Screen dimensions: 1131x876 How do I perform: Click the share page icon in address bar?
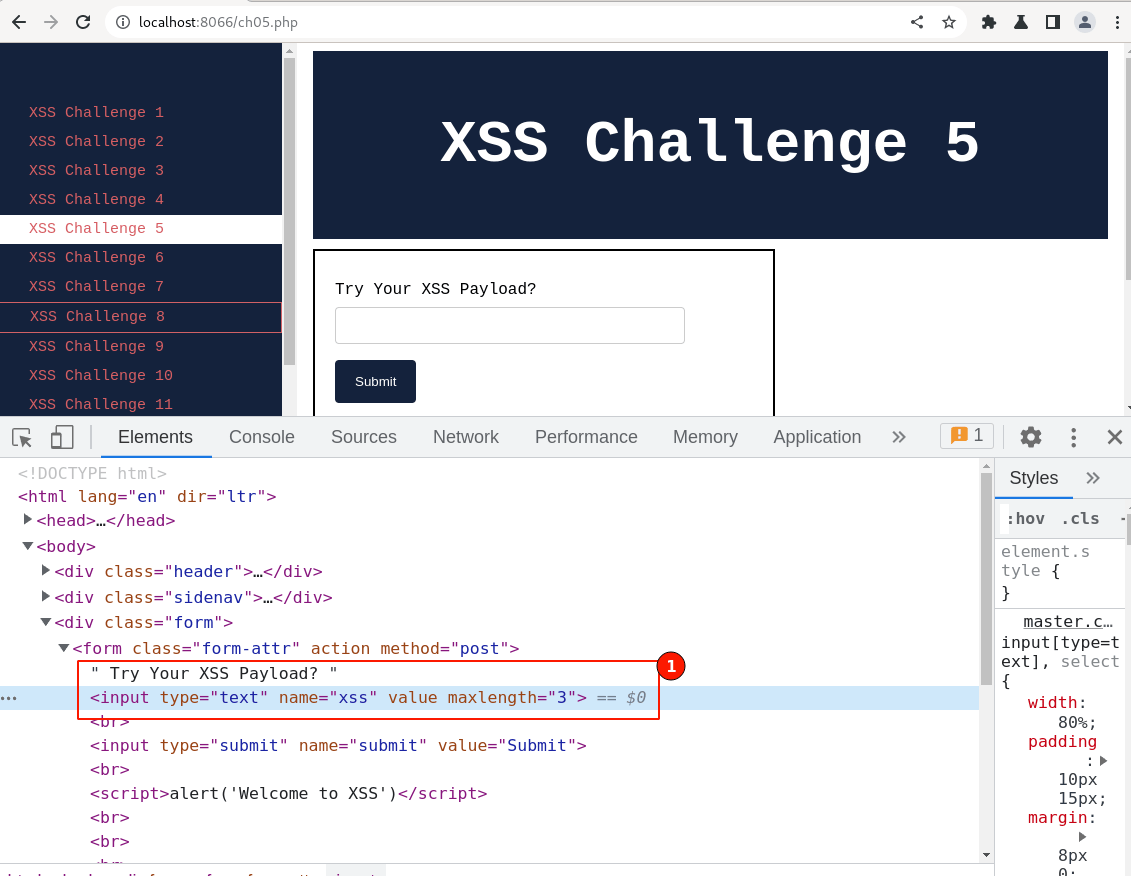[x=917, y=22]
